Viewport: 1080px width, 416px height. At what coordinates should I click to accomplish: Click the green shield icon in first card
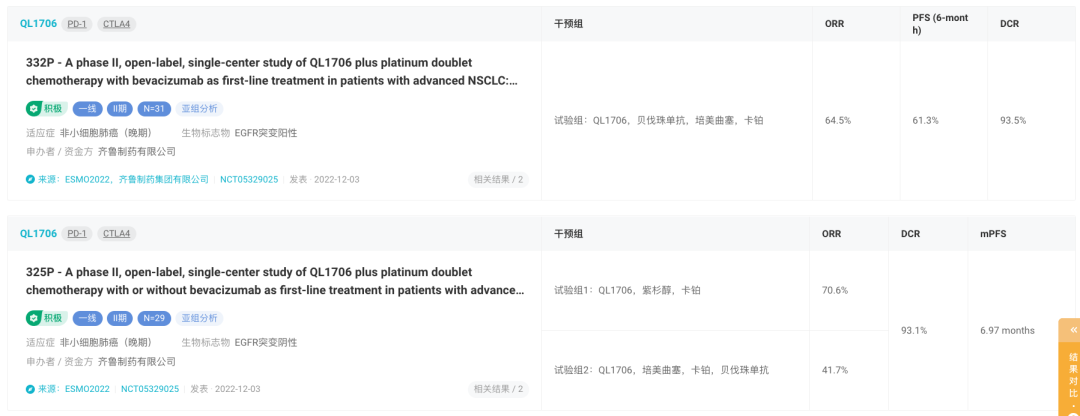point(33,108)
